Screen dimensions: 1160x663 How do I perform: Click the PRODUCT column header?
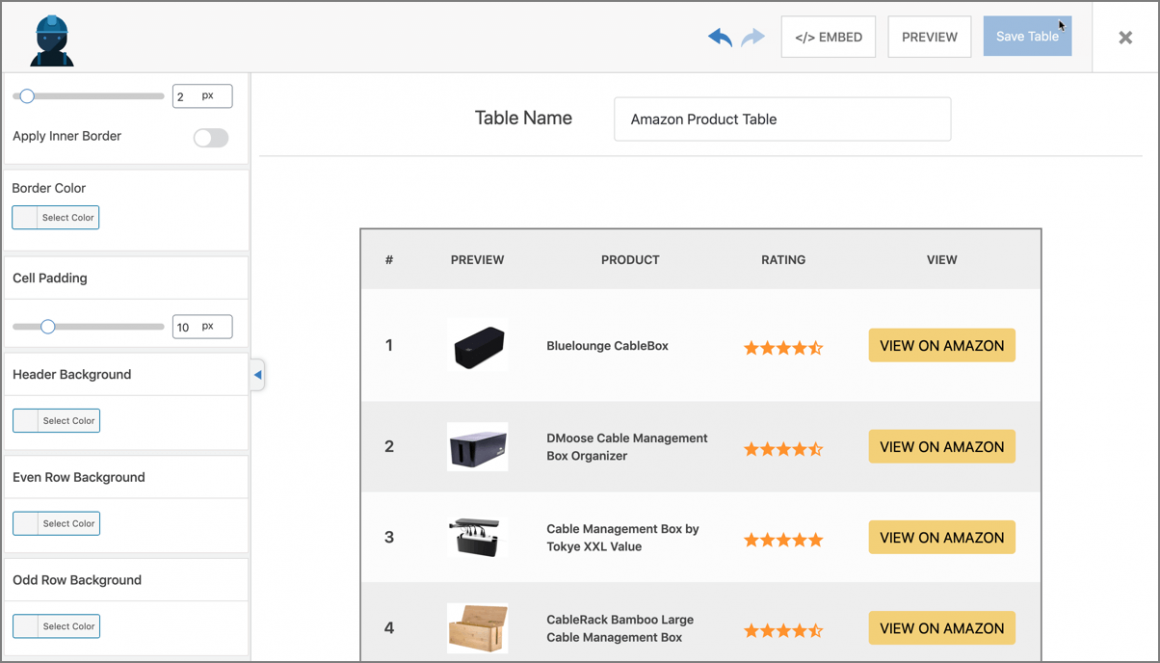630,260
